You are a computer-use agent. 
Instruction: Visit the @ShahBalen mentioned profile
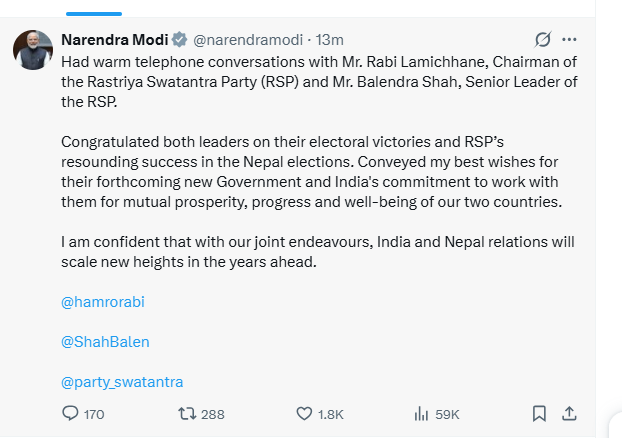(x=105, y=341)
